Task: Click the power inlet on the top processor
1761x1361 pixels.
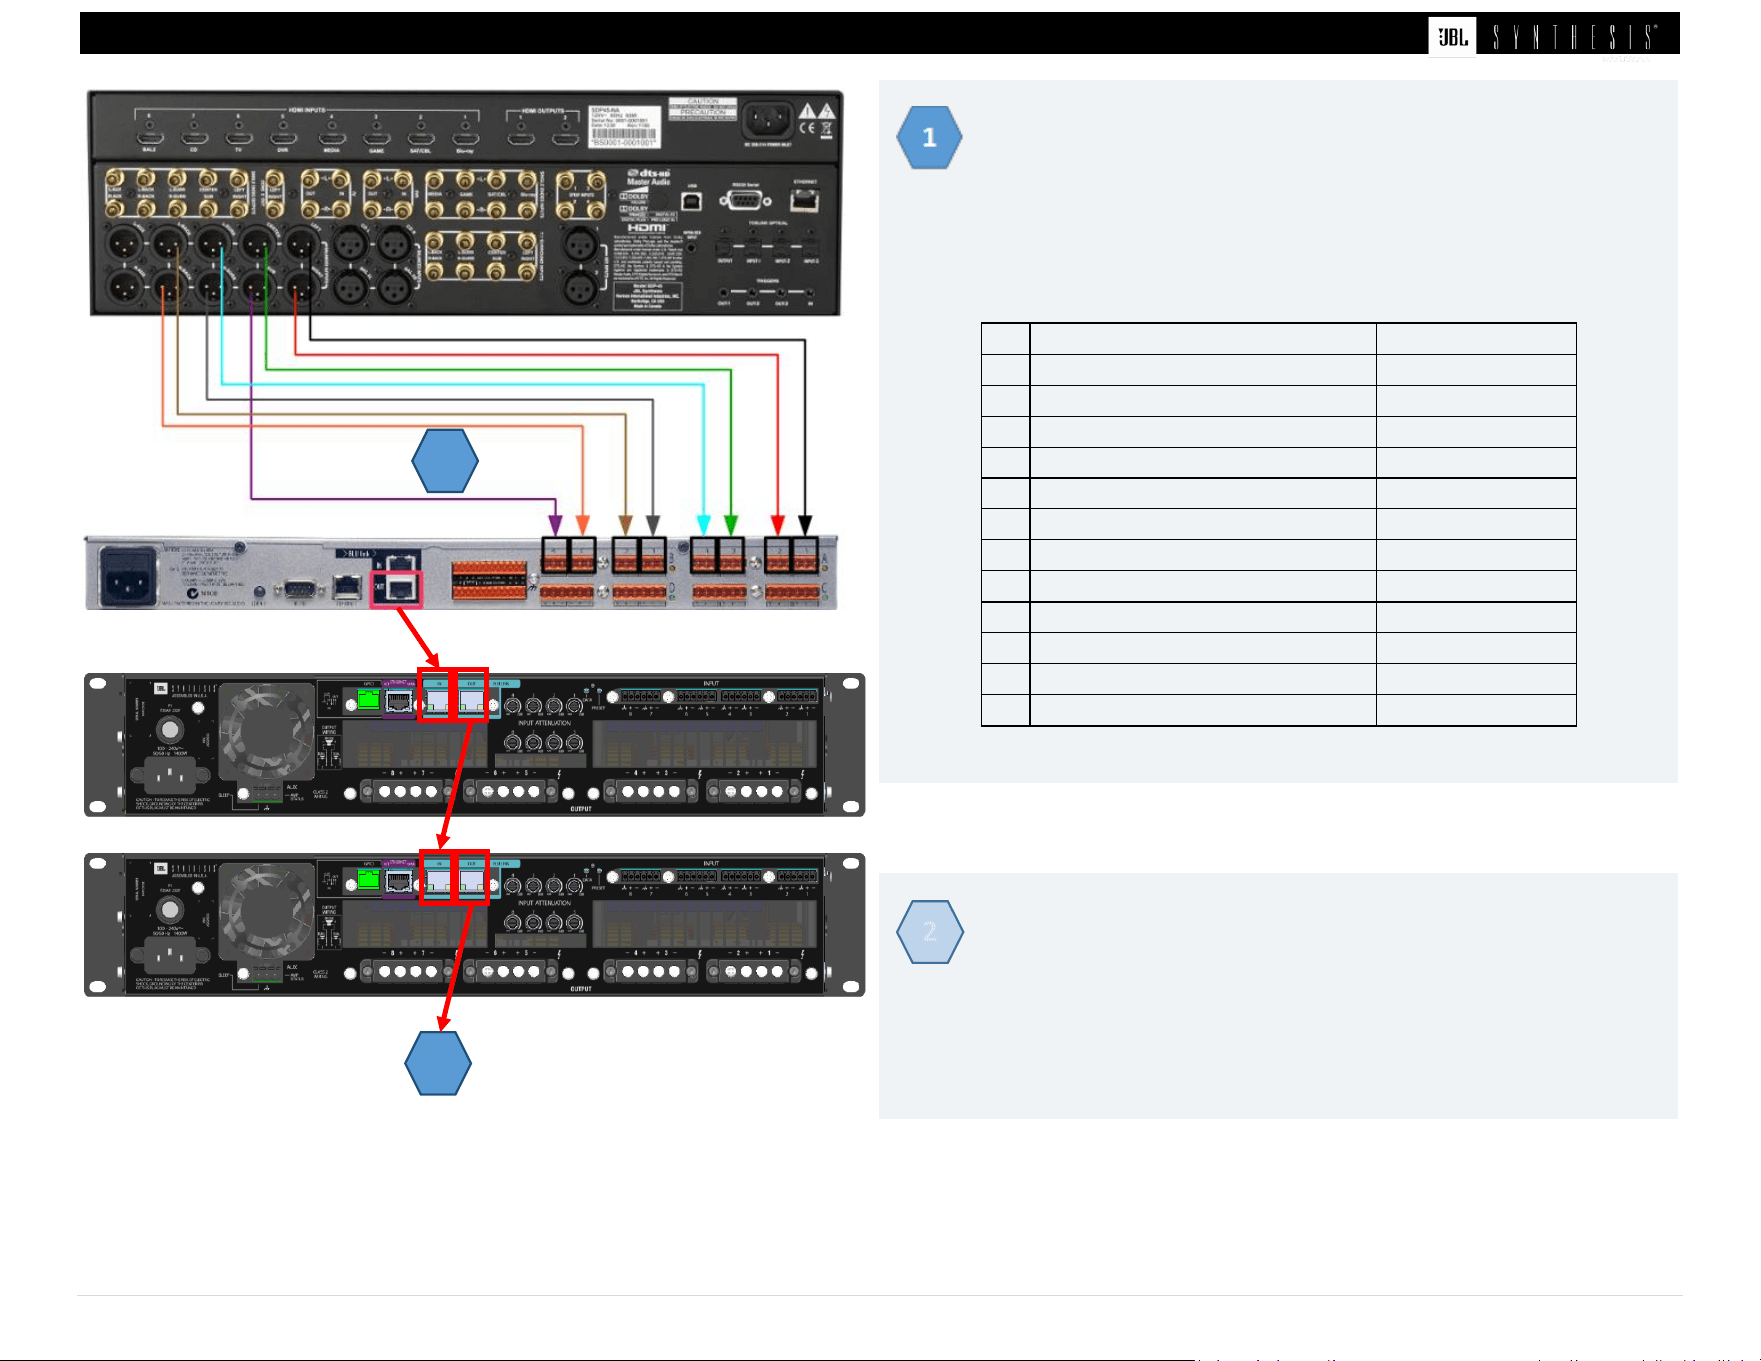Action: [x=767, y=121]
